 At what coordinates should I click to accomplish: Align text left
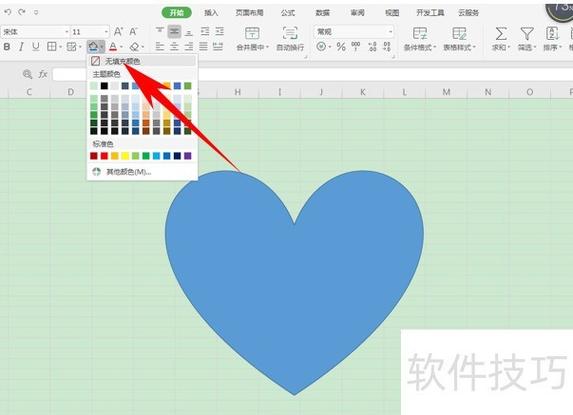tap(160, 46)
